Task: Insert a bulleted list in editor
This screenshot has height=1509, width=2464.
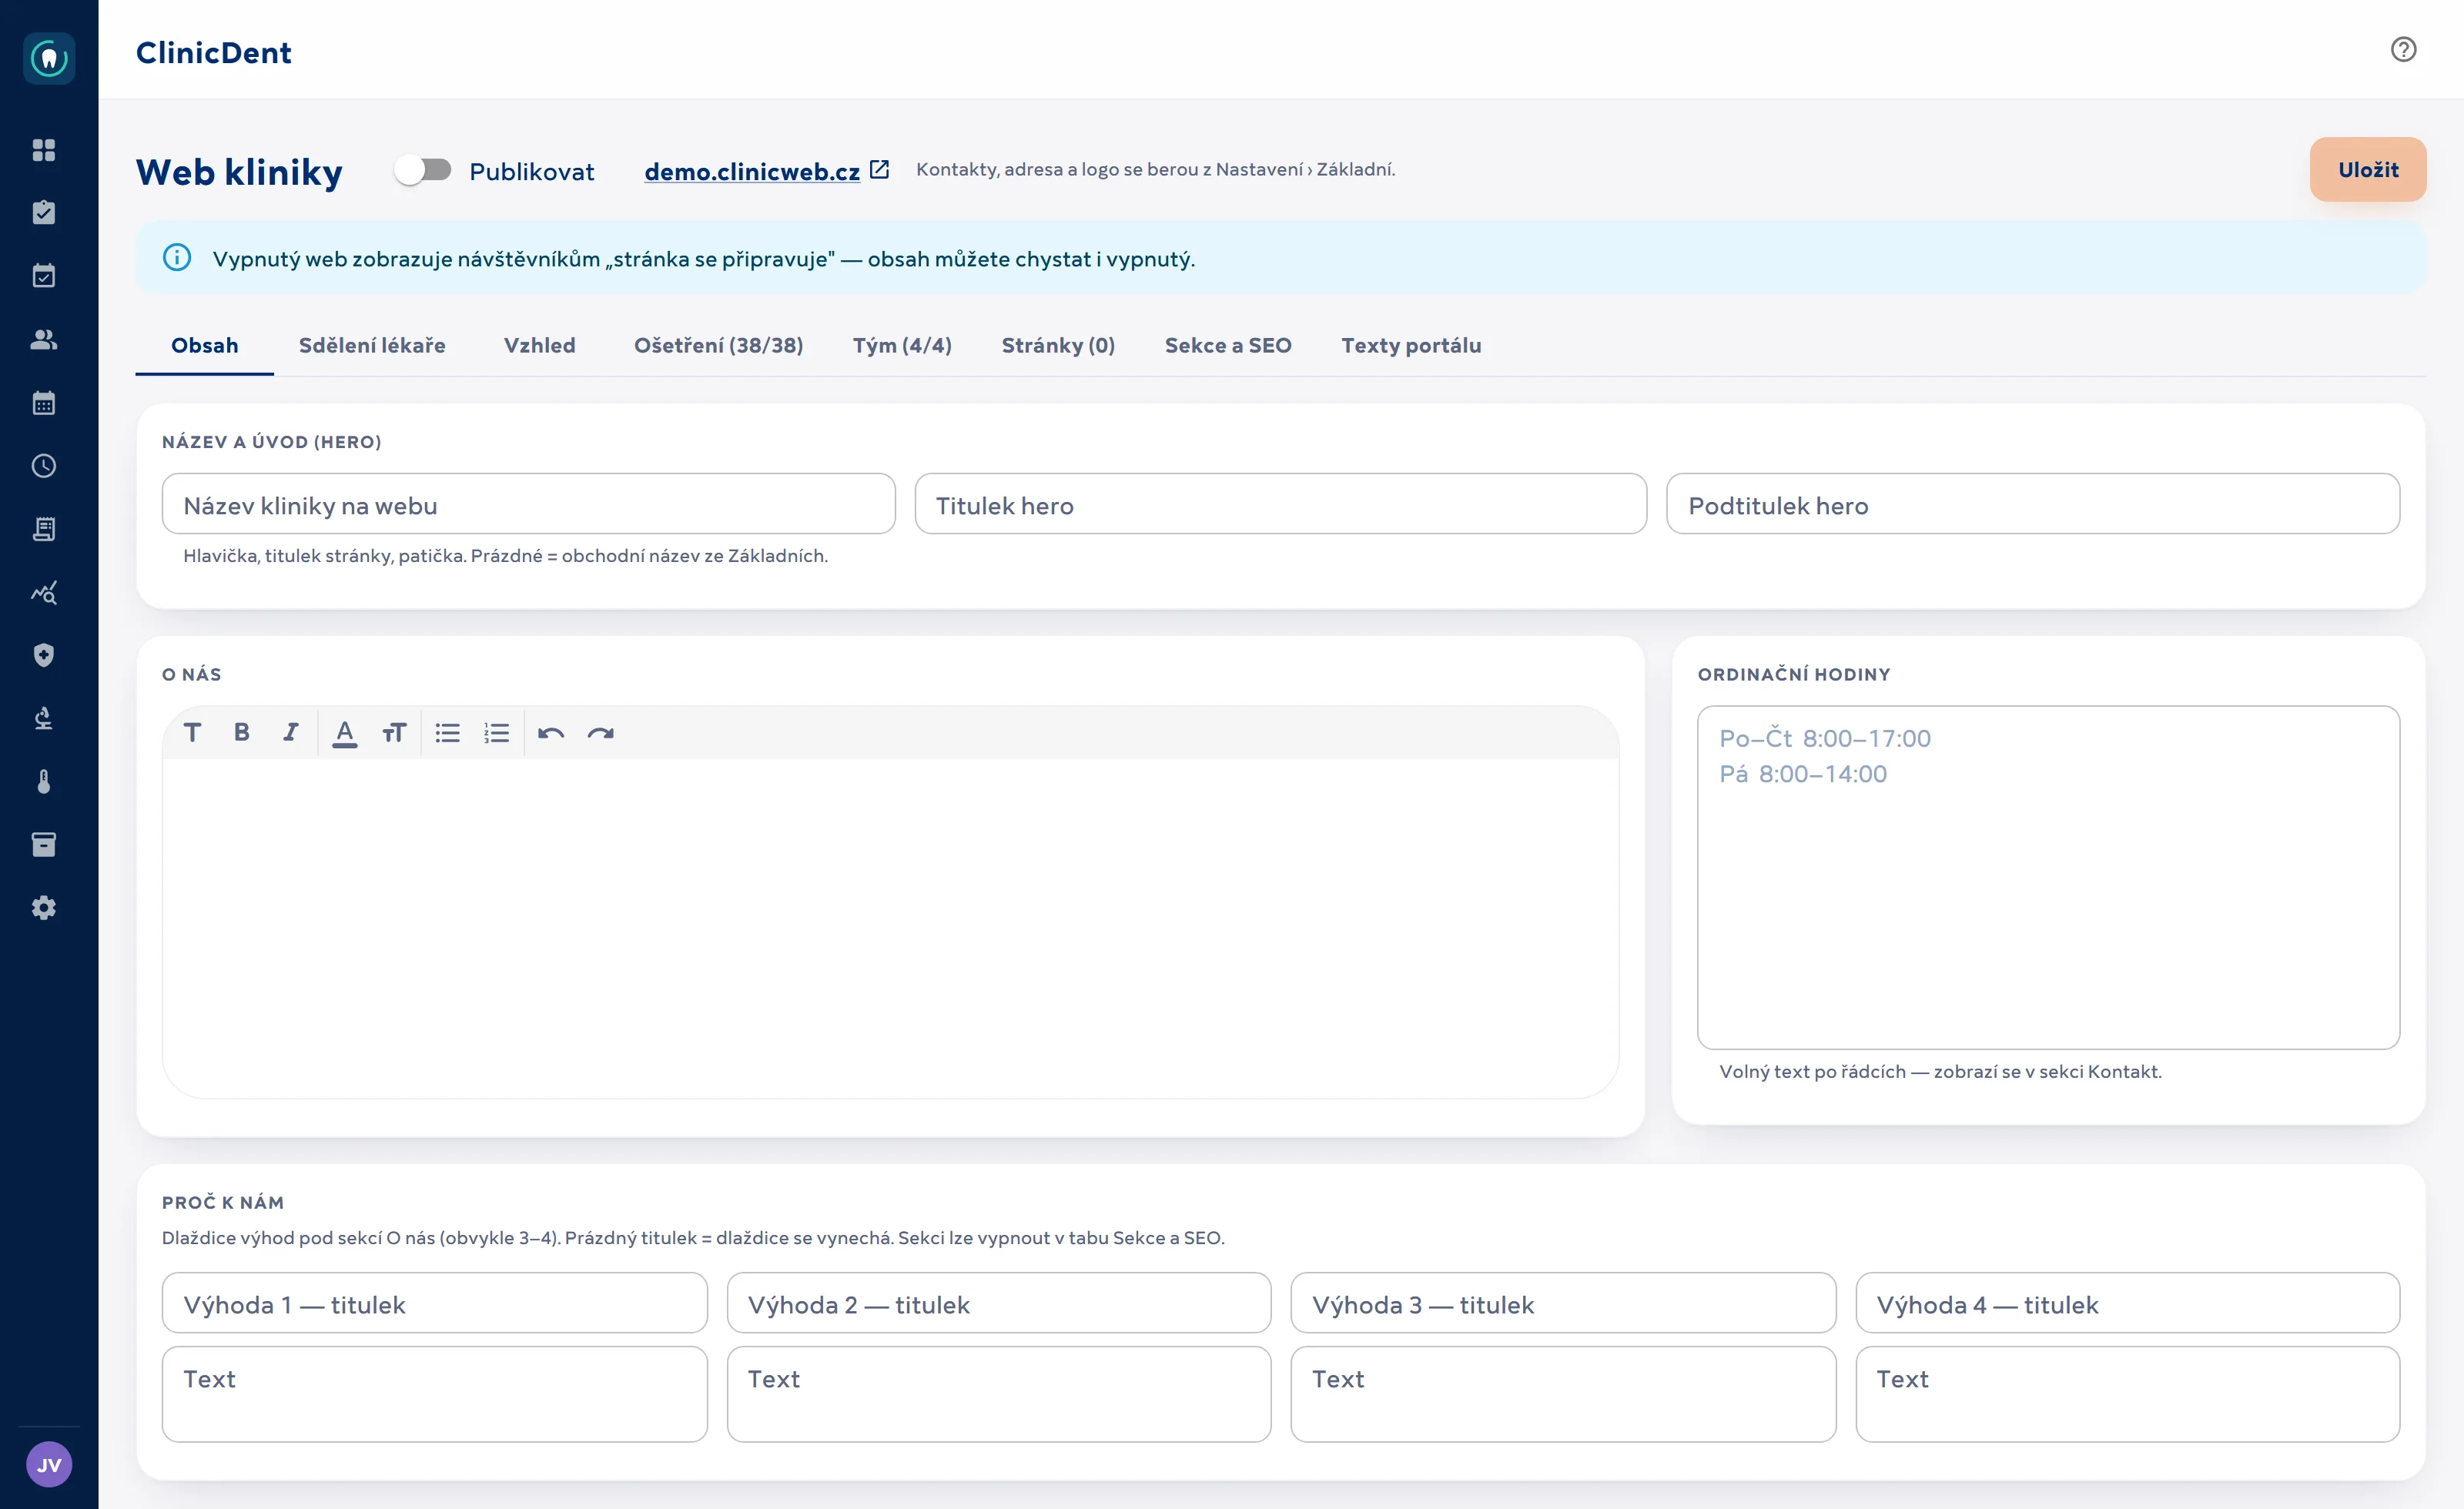Action: tap(448, 733)
